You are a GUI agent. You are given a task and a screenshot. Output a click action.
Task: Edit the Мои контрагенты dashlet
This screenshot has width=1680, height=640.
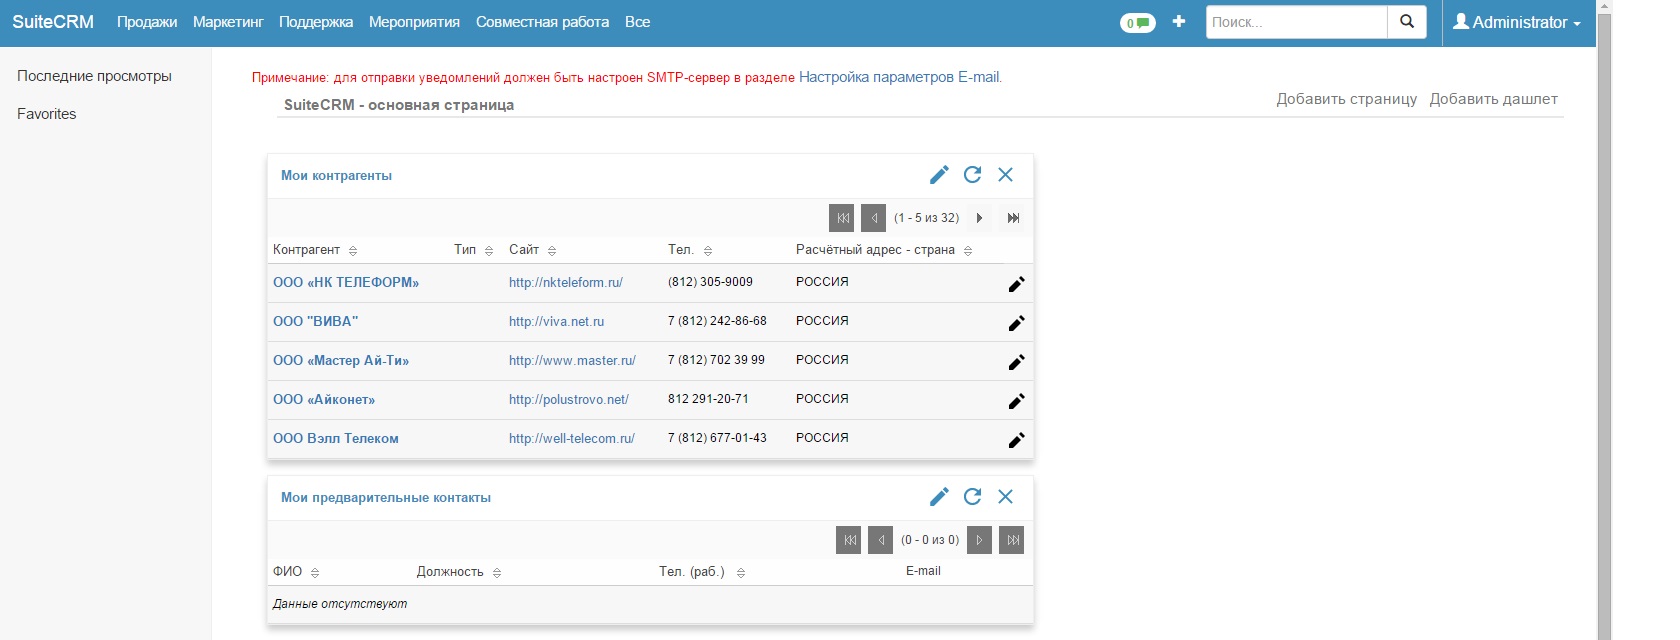coord(939,175)
